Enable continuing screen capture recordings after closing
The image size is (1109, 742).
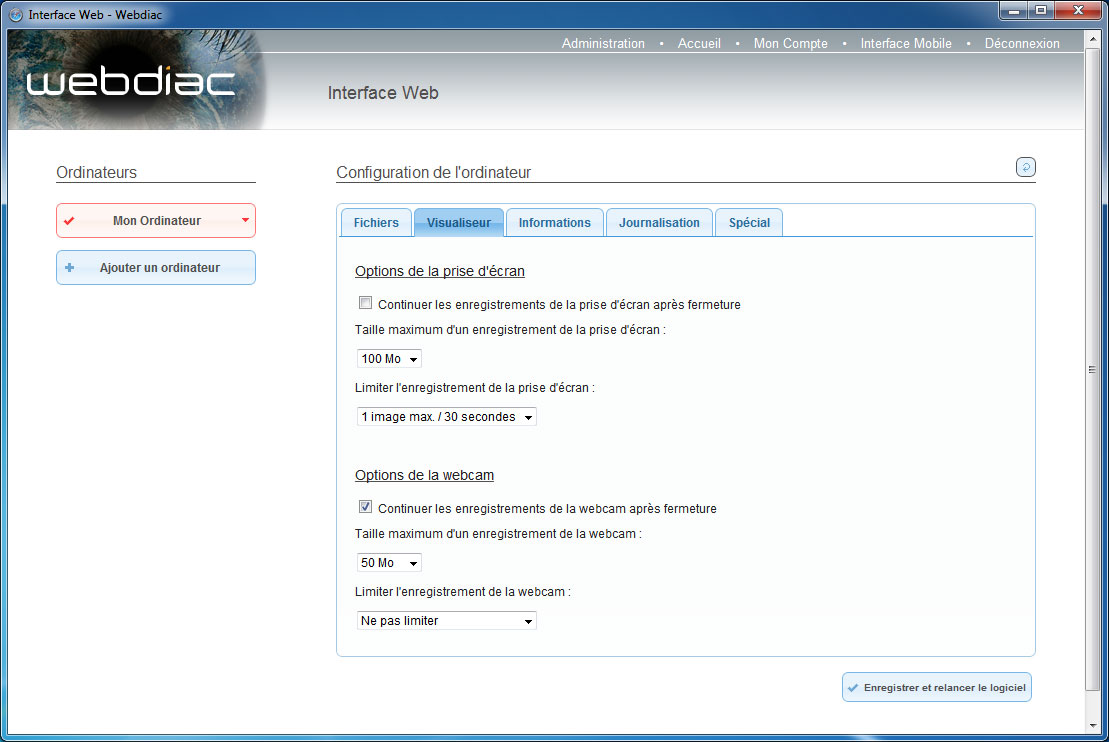point(365,304)
